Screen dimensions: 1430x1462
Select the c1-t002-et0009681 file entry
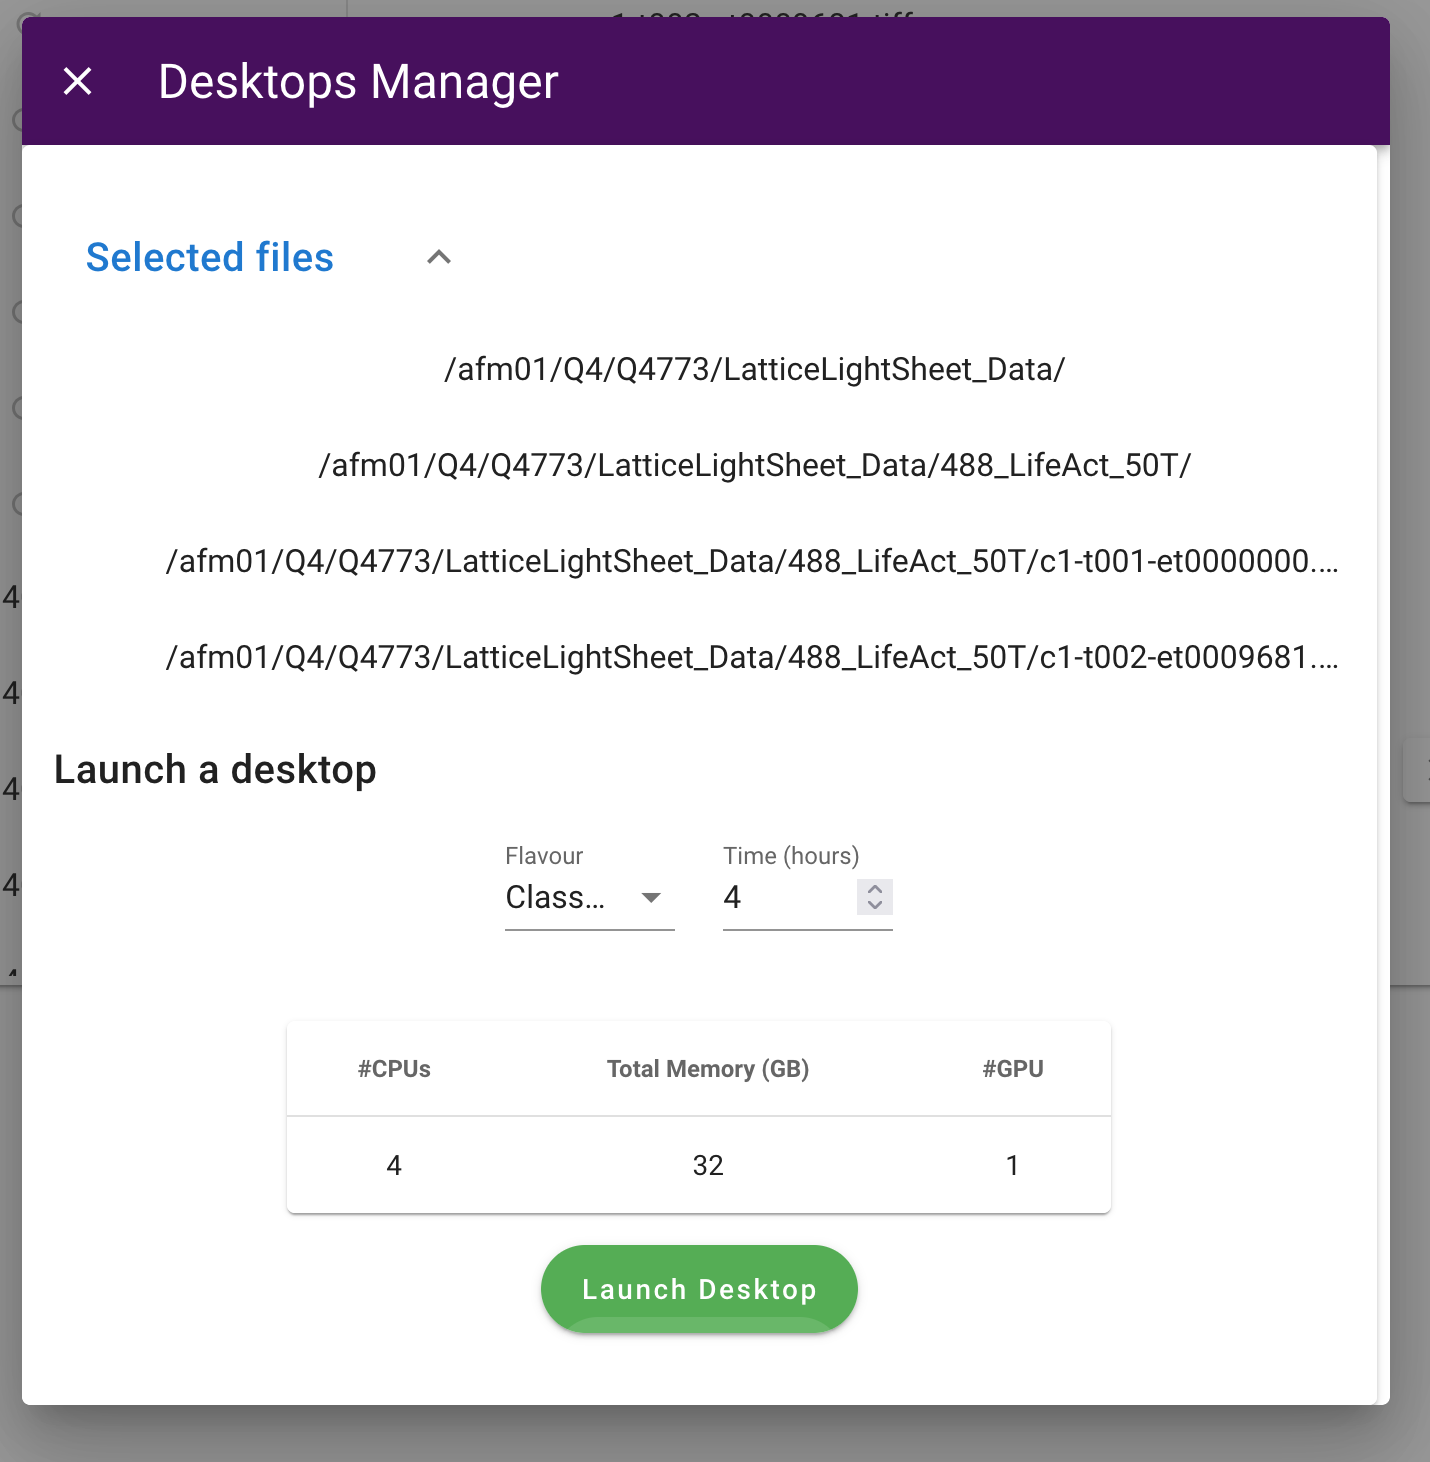[x=753, y=657]
